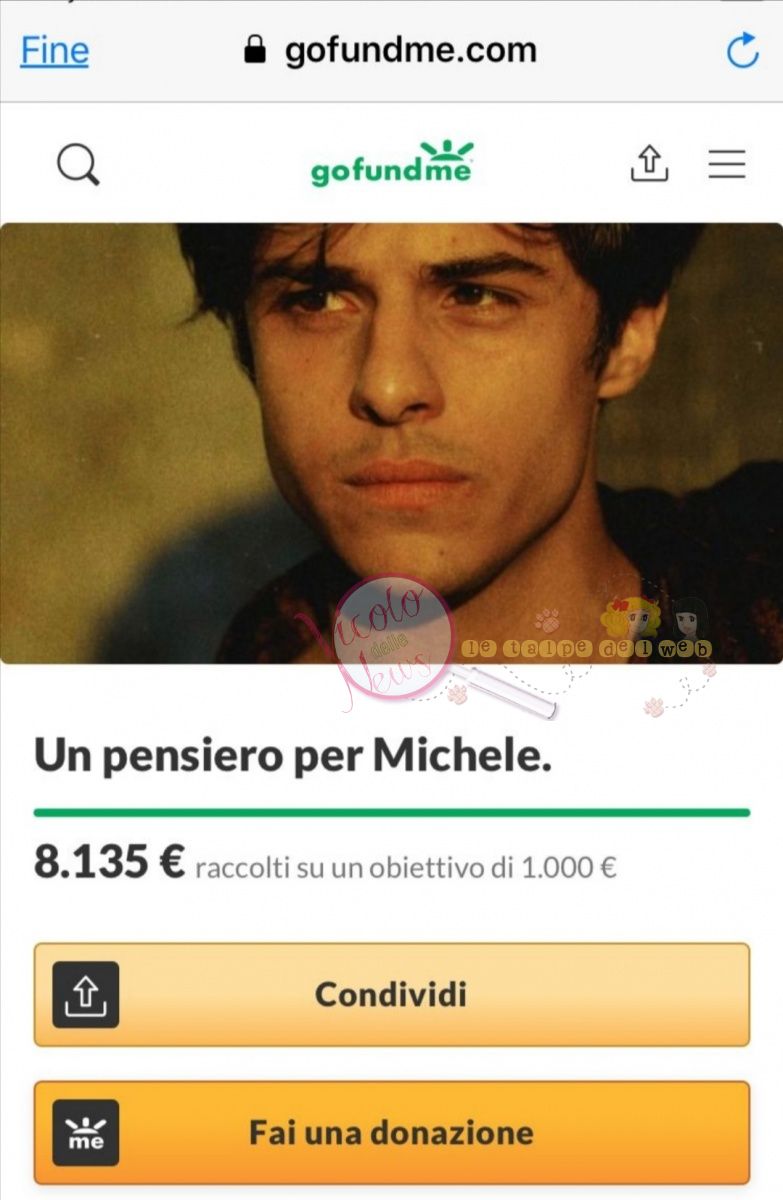Click the gofundme logo
The image size is (783, 1200).
point(392,164)
